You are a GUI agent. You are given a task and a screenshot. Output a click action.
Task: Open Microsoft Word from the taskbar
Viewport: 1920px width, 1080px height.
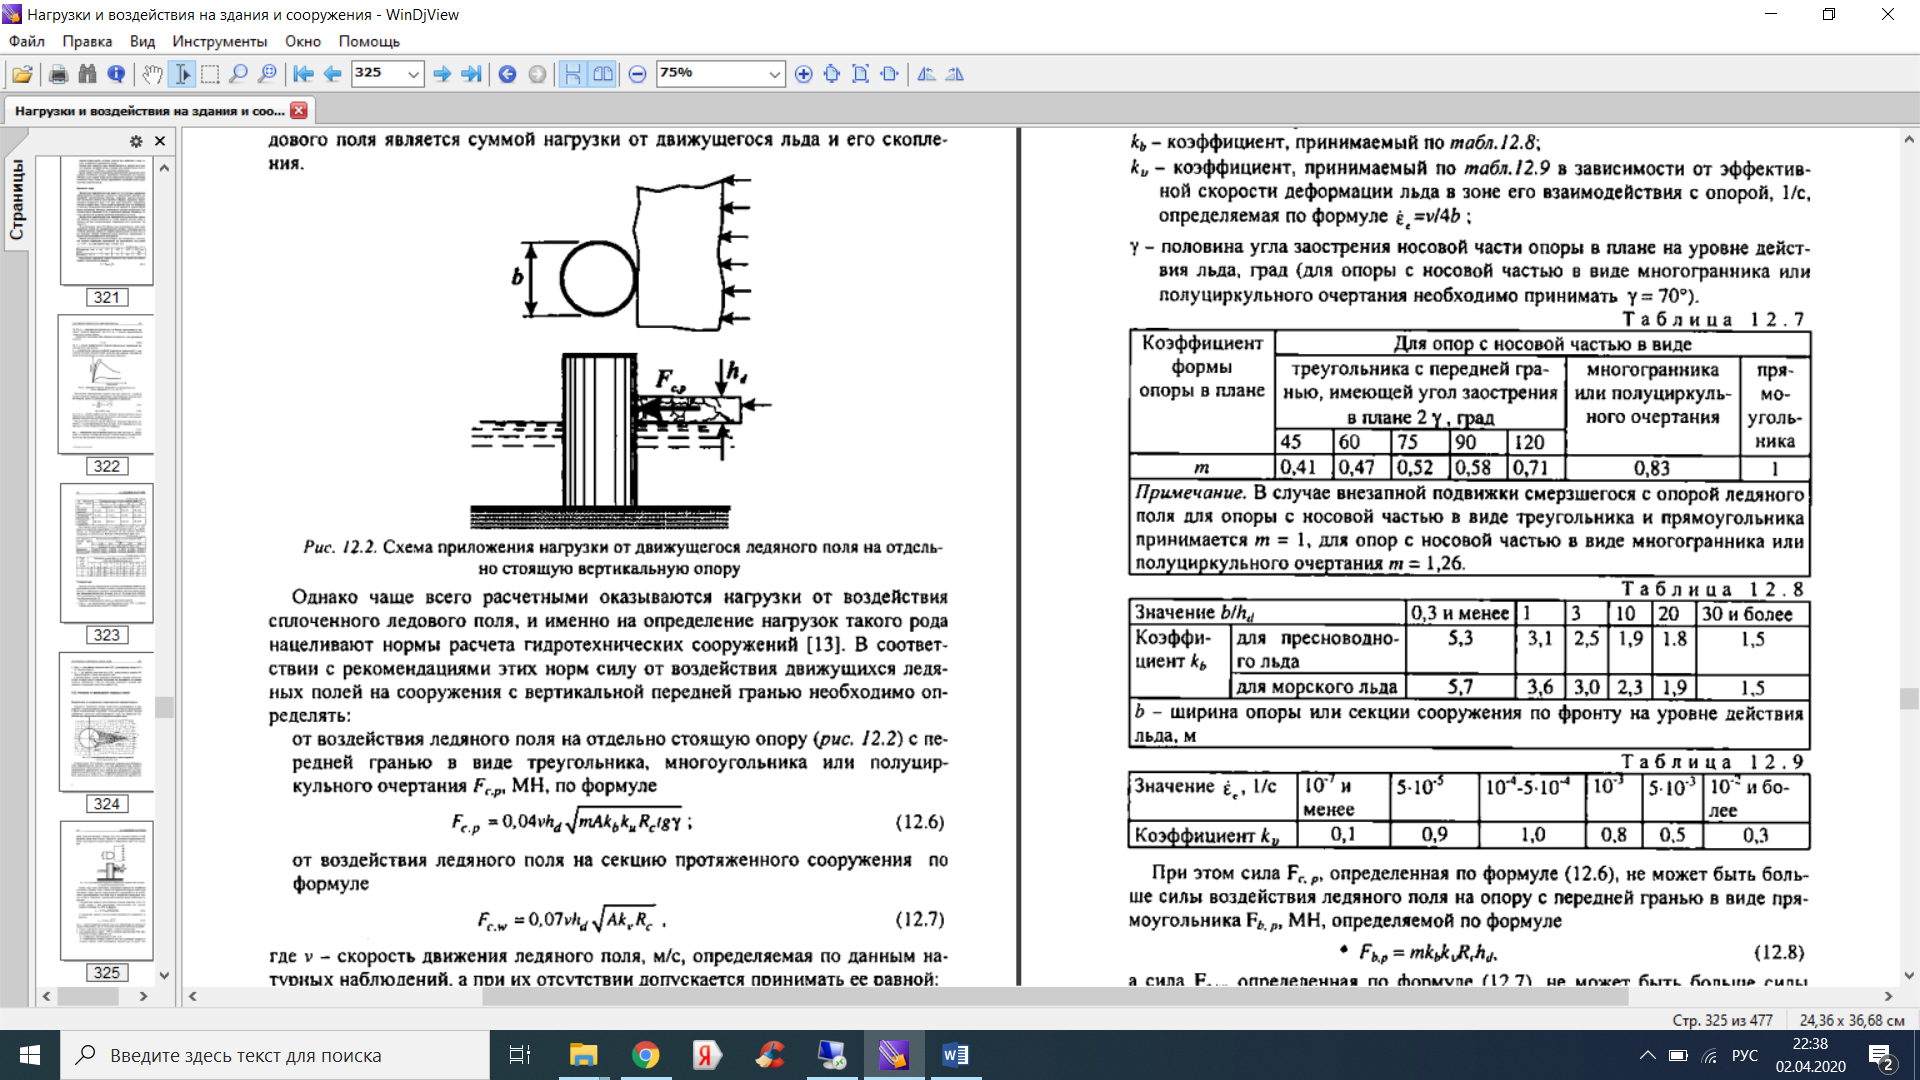point(955,1055)
